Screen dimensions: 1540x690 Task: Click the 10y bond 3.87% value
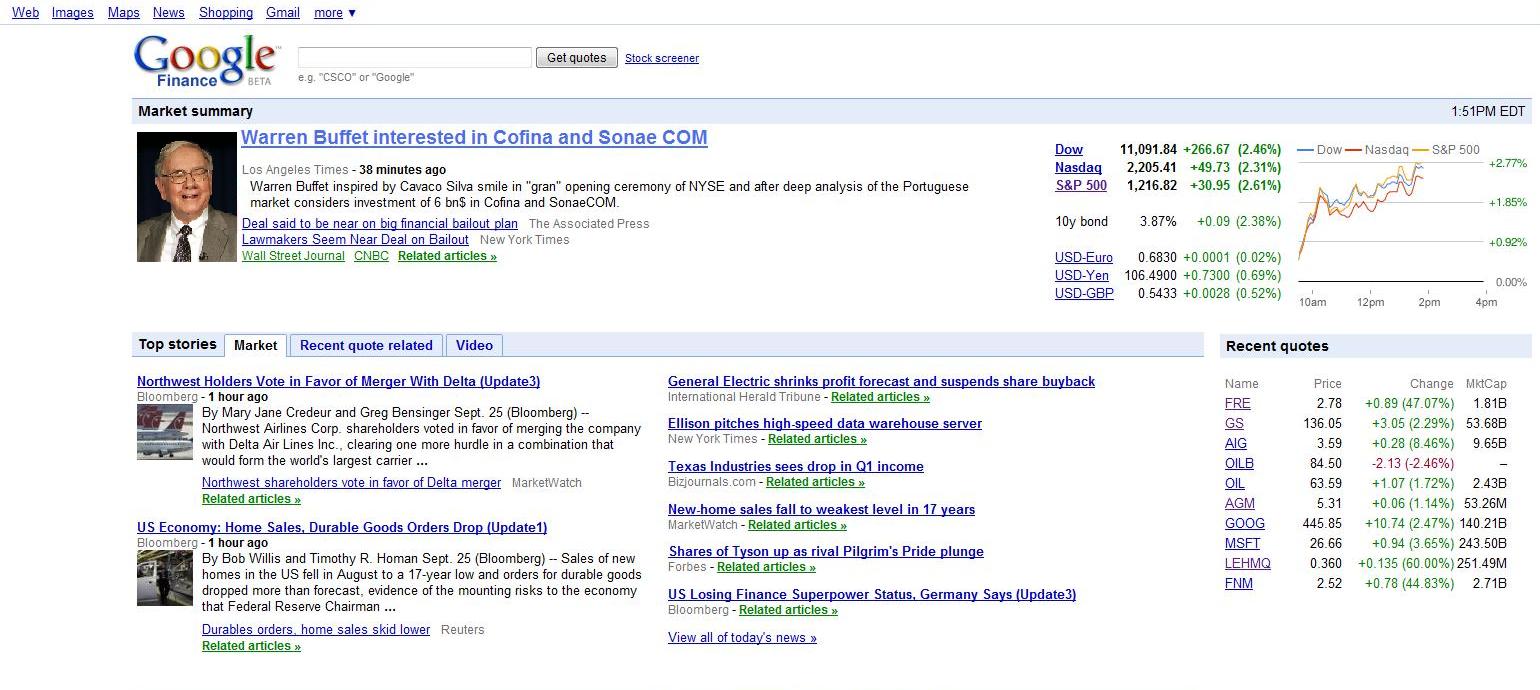click(1157, 222)
